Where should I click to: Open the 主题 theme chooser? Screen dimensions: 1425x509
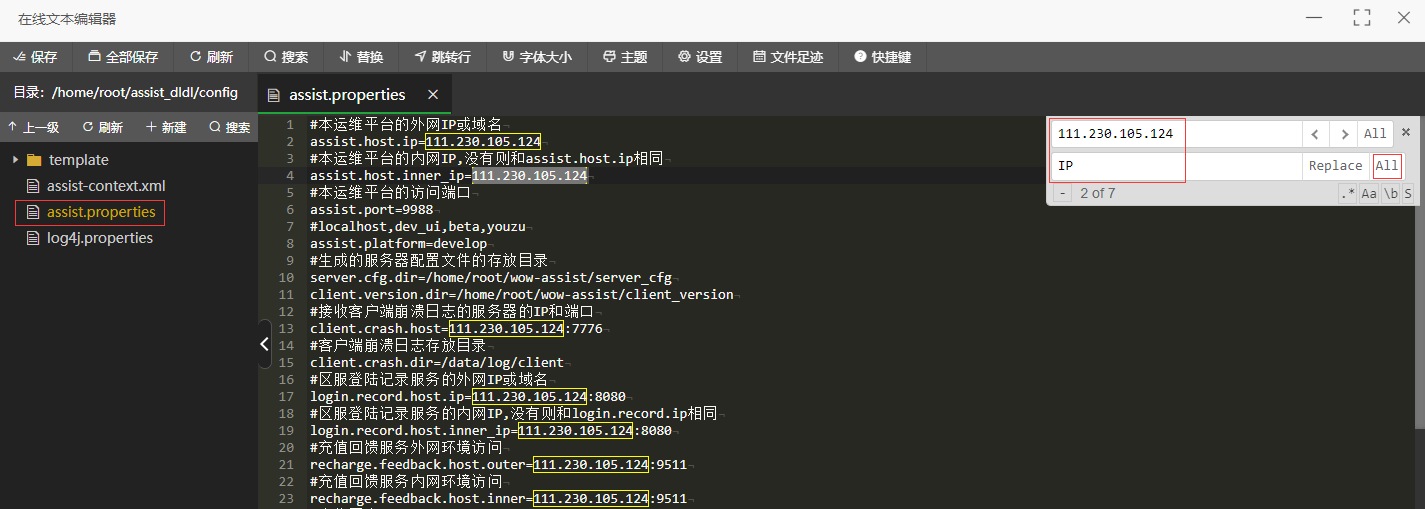[x=625, y=57]
